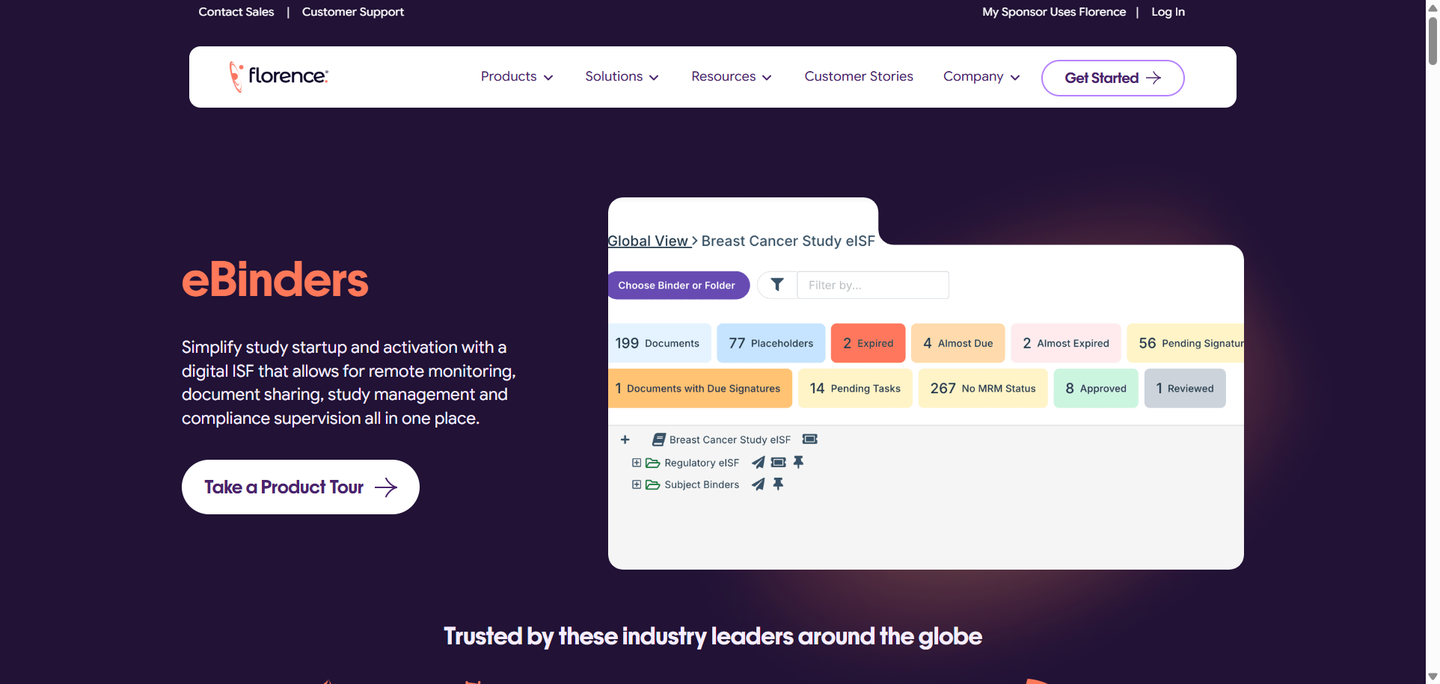Click the green folder icon of Subject Binders

coord(653,485)
